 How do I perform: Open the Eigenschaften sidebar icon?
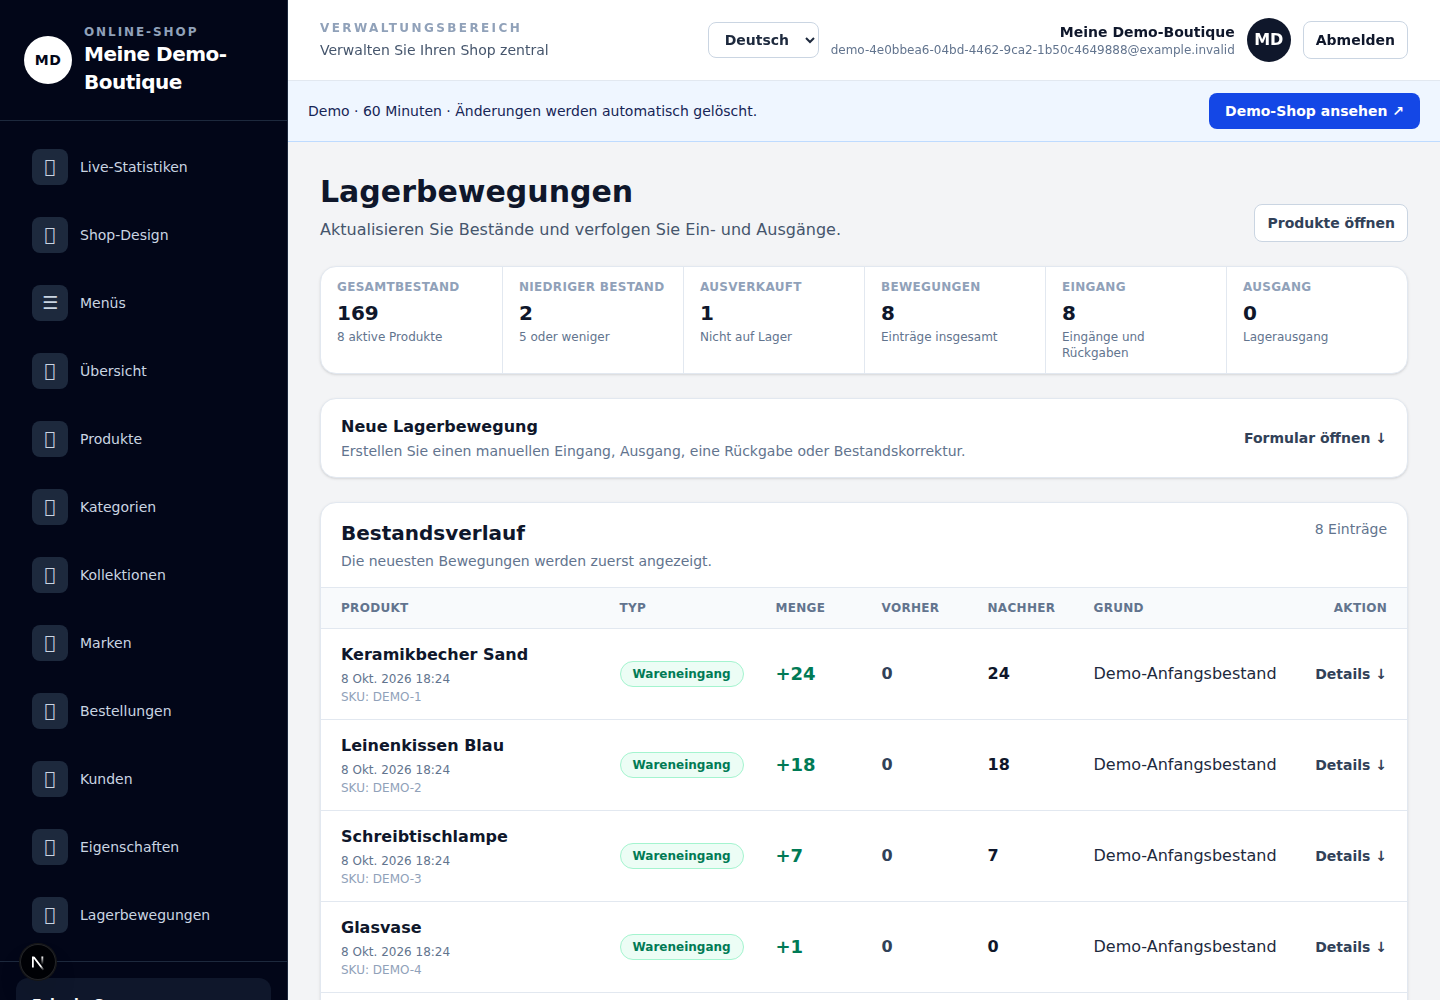tap(50, 847)
